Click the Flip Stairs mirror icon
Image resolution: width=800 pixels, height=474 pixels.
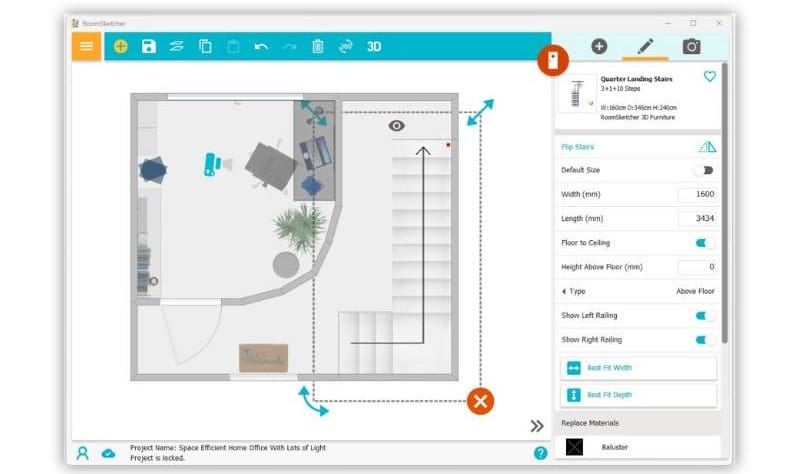[x=707, y=147]
